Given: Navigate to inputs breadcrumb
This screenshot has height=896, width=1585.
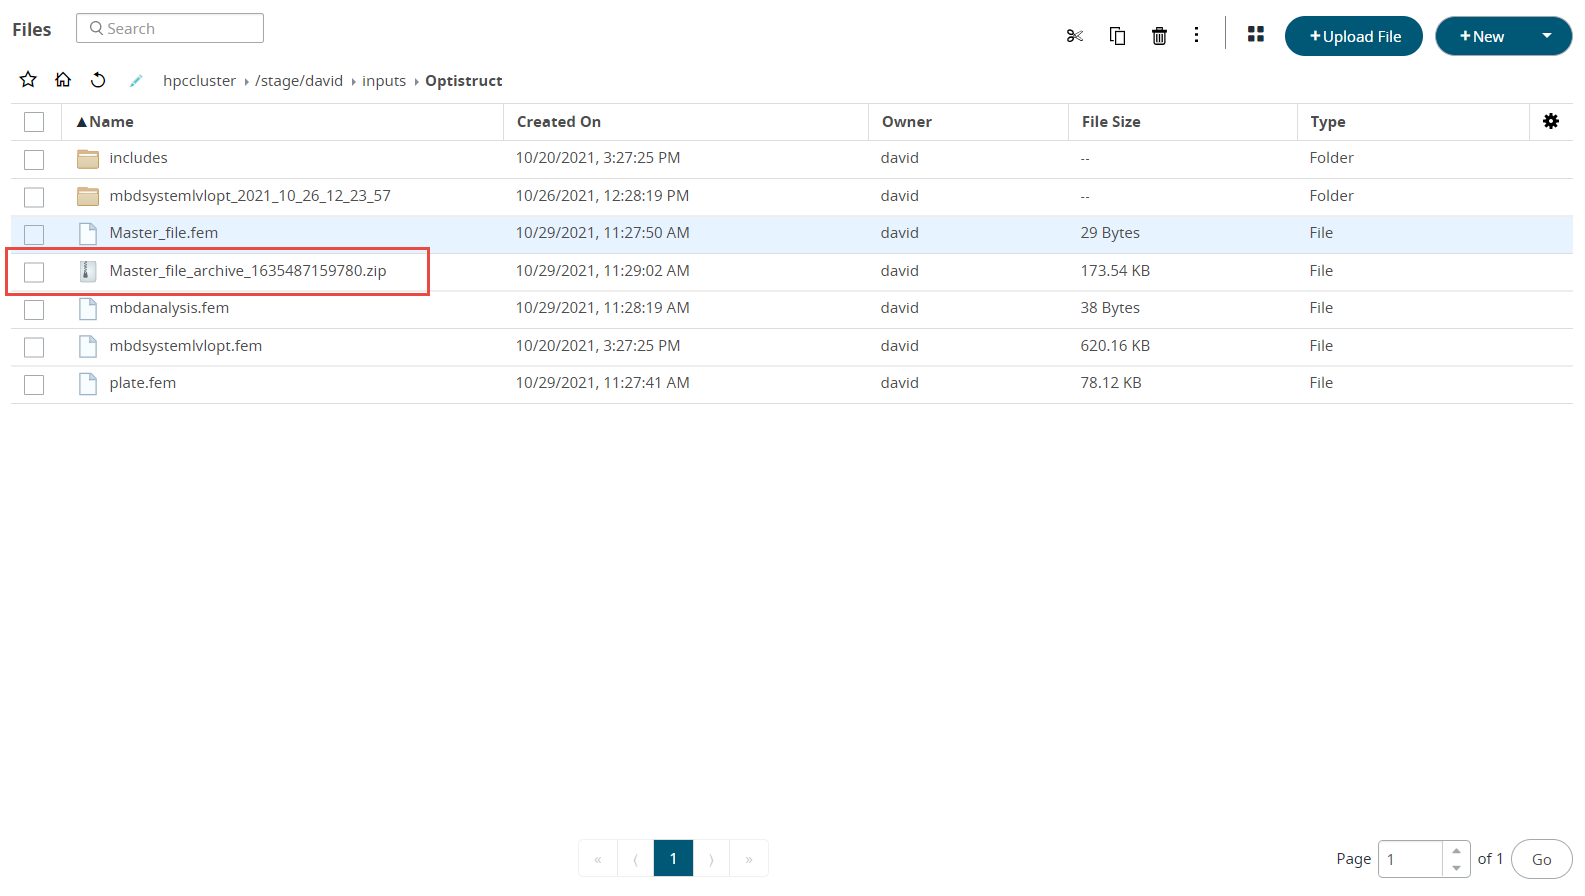Looking at the screenshot, I should click(384, 81).
